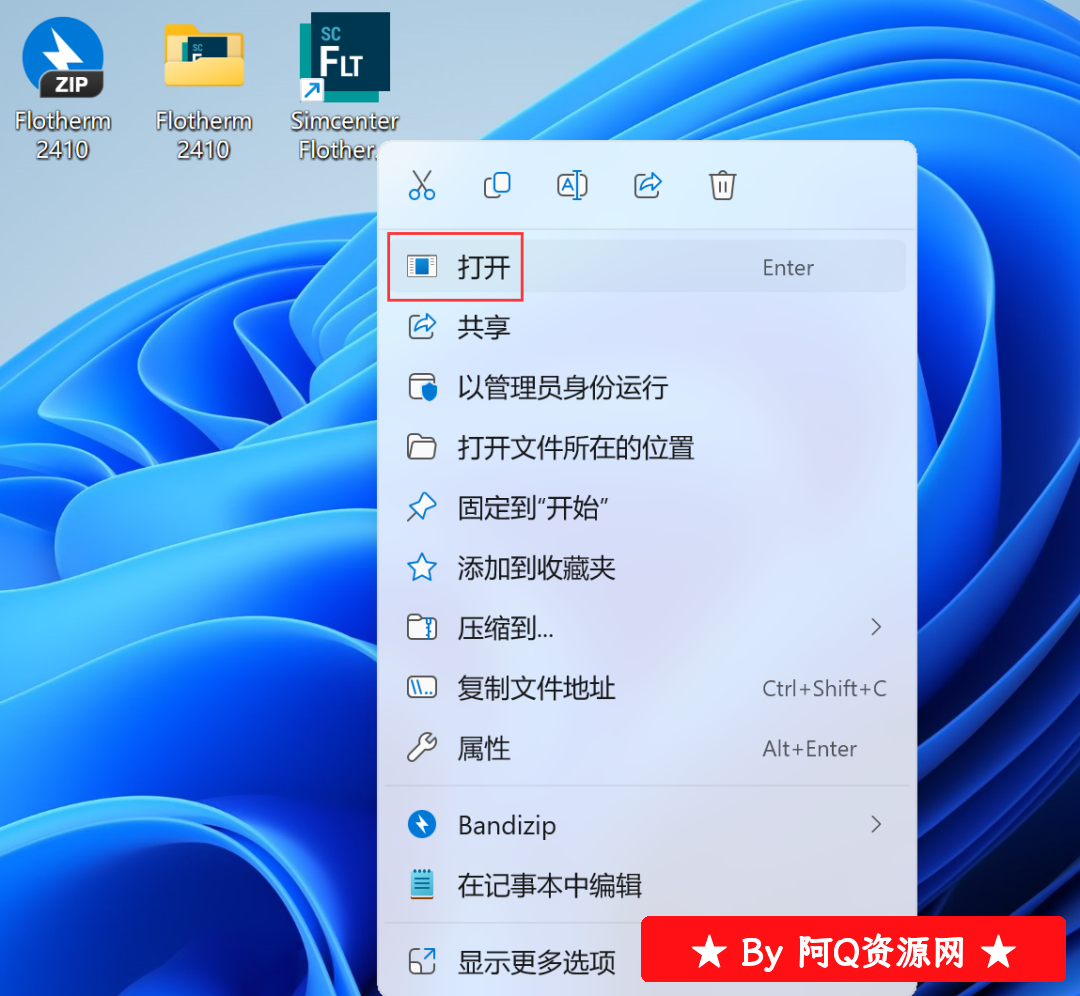1080x996 pixels.
Task: Choose 打开 from the context menu
Action: pos(647,267)
